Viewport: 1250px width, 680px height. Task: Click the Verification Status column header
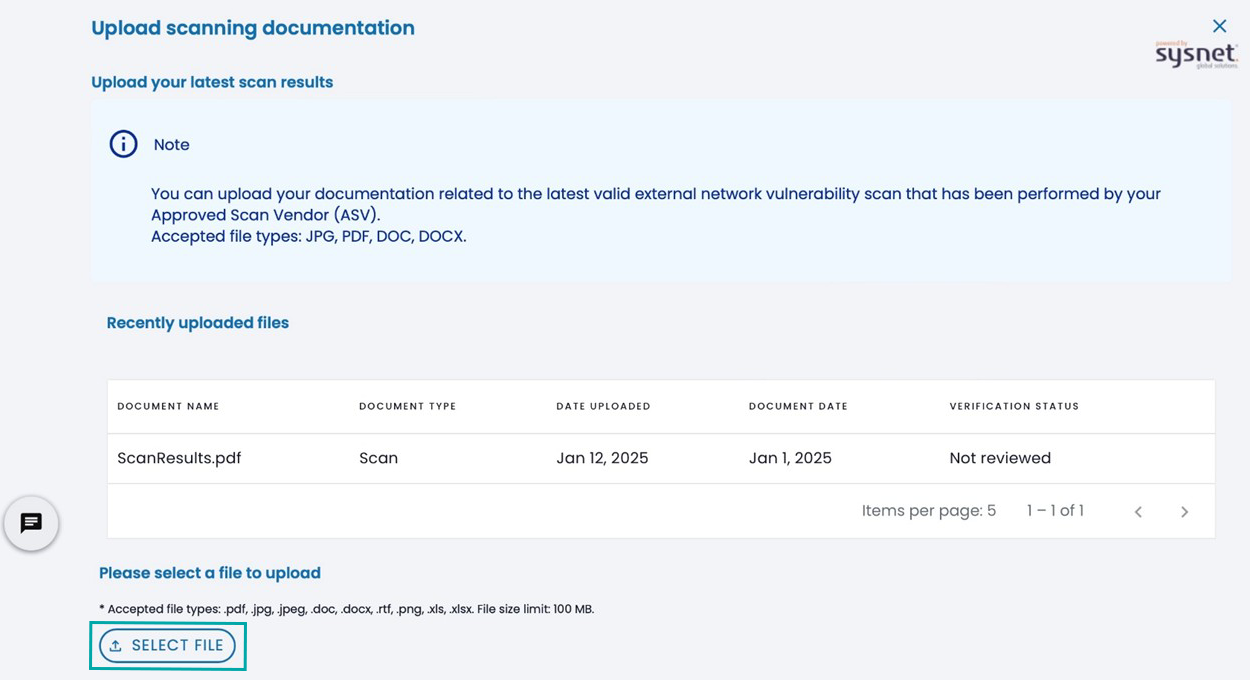[x=1014, y=406]
